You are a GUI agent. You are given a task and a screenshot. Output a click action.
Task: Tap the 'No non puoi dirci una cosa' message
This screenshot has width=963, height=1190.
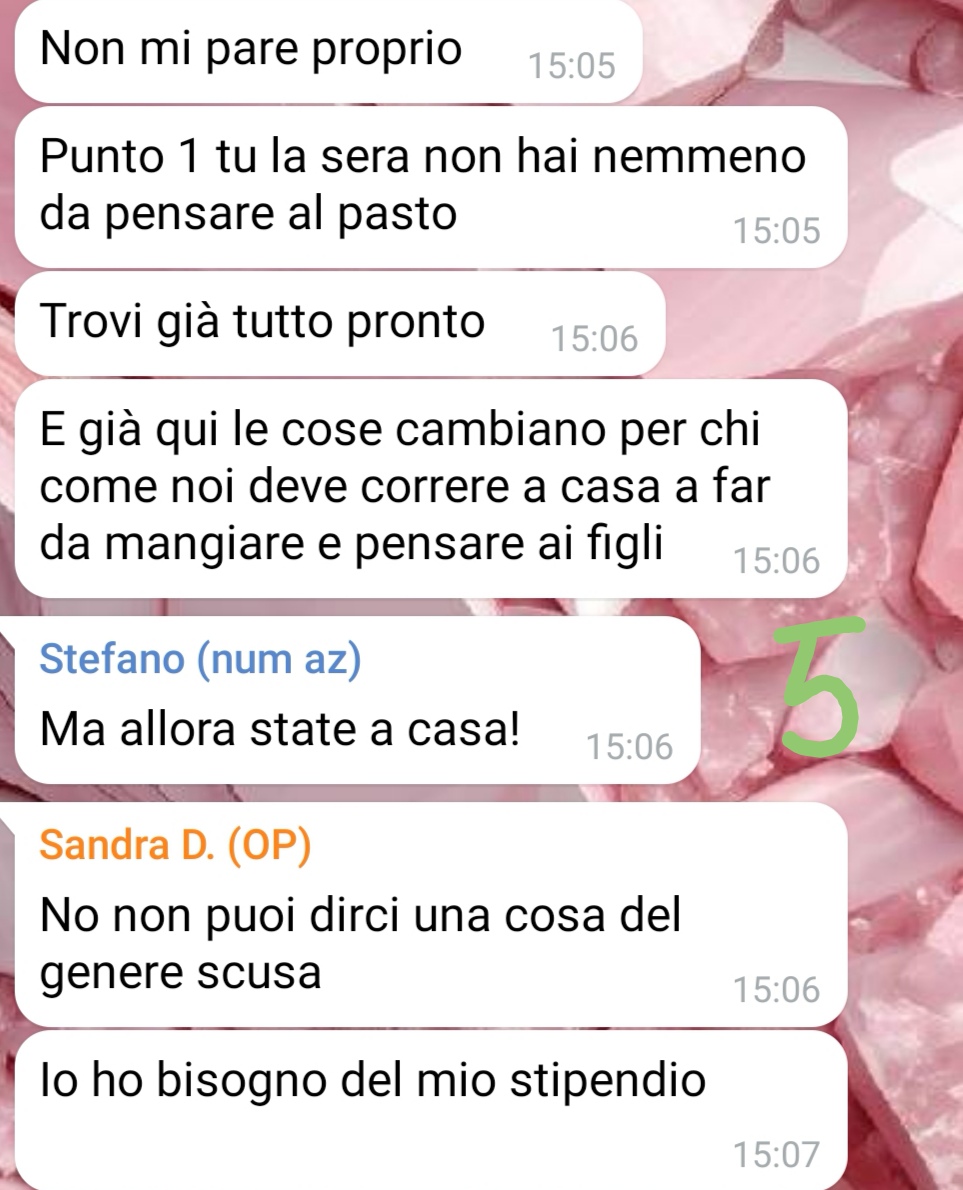tap(430, 915)
